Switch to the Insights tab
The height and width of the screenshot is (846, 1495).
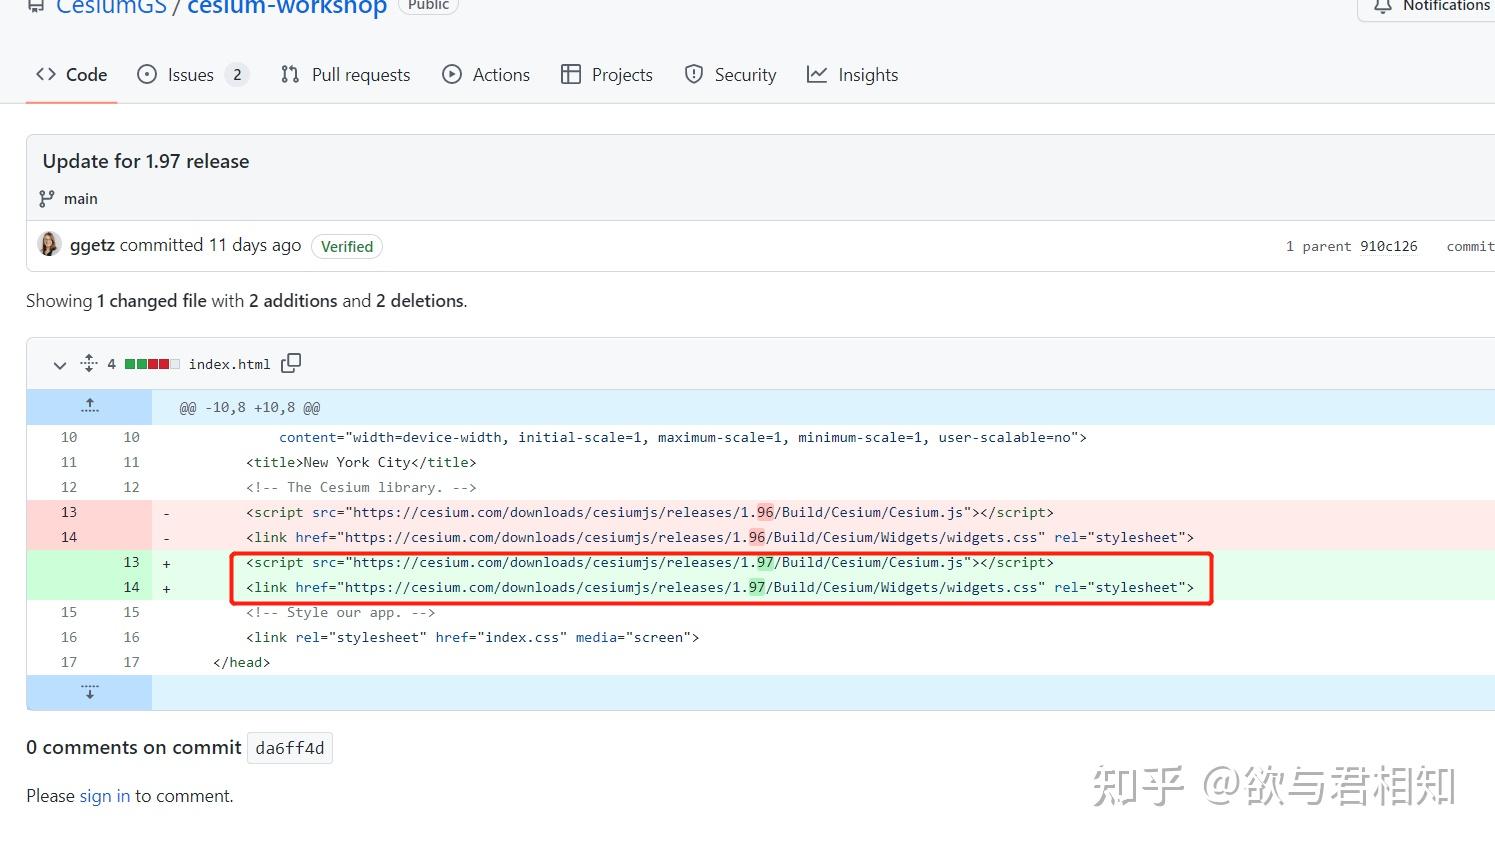tap(867, 74)
